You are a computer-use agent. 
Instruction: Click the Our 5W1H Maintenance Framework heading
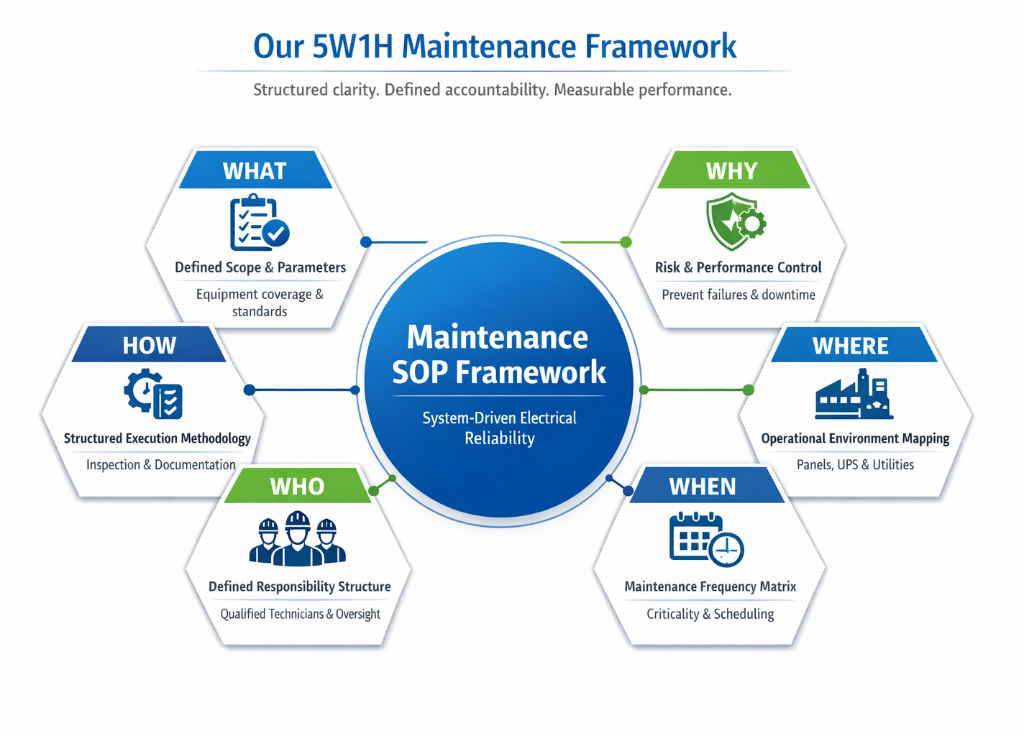tap(494, 46)
